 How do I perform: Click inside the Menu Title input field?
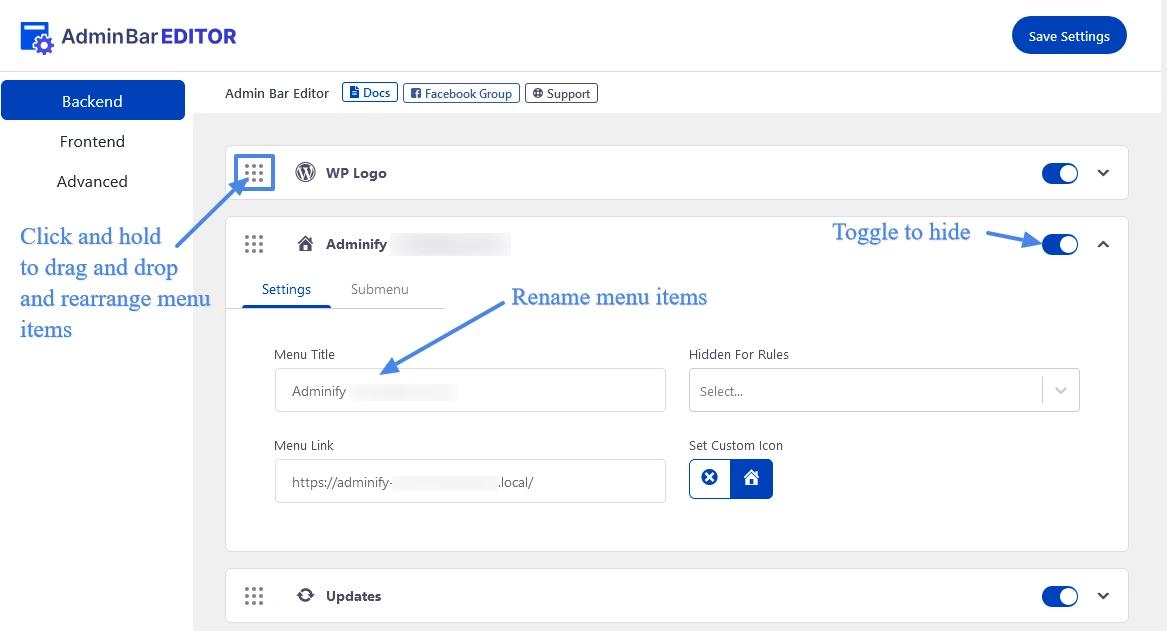(470, 390)
